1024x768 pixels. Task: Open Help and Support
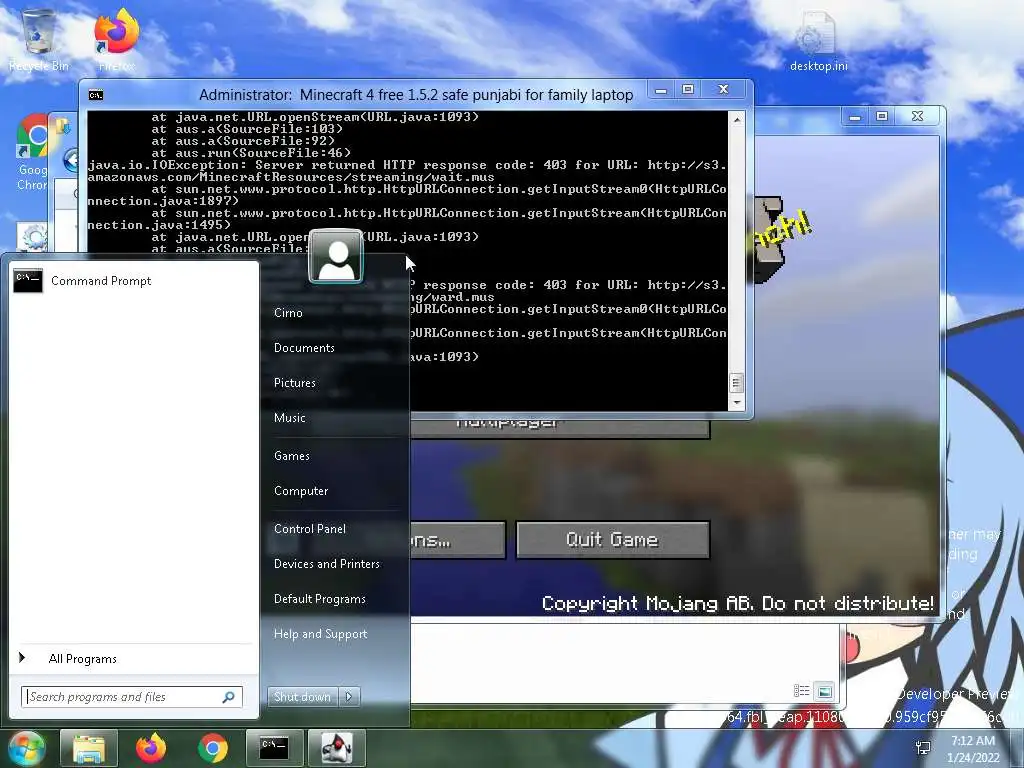[x=320, y=634]
